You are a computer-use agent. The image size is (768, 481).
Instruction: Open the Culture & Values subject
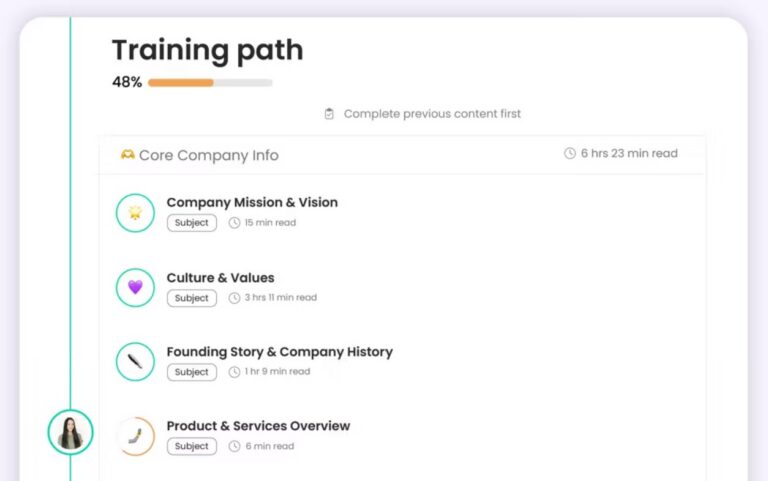pyautogui.click(x=220, y=278)
